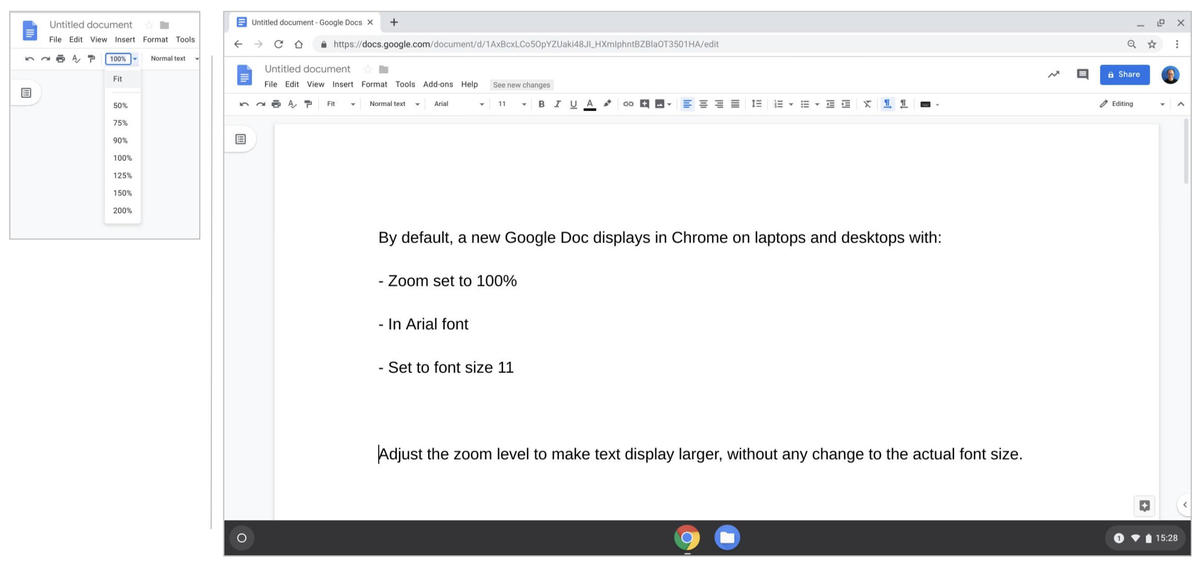Open the status tray showing 15:28
The width and height of the screenshot is (1200, 572).
[x=1146, y=538]
